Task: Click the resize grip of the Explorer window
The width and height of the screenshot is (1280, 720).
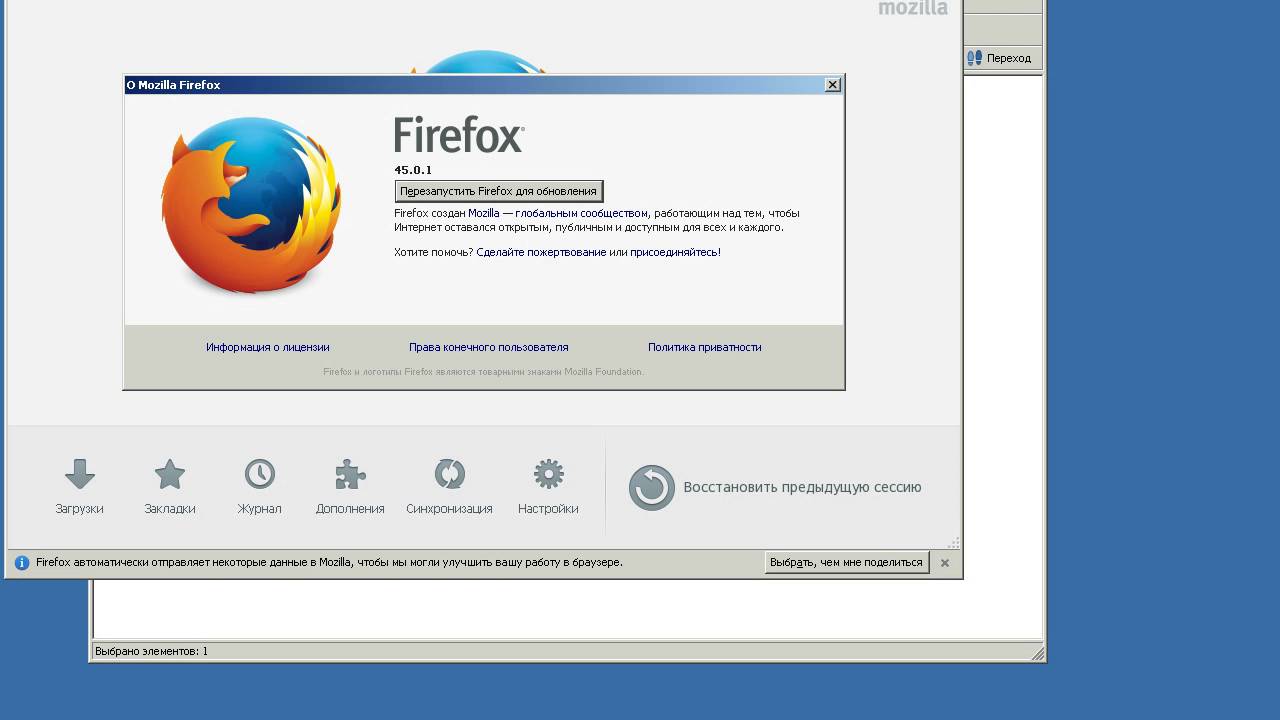Action: [x=1037, y=654]
